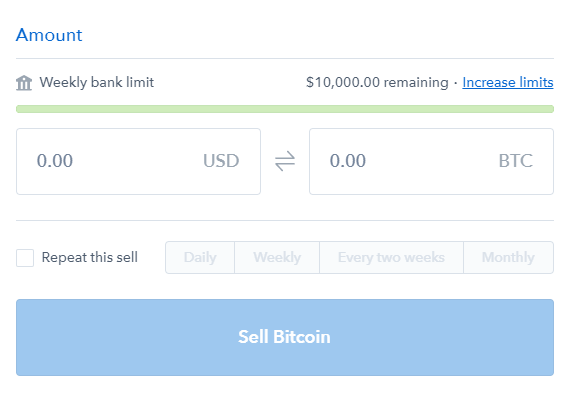Click the 0.00 placeholder in BTC box
The height and width of the screenshot is (396, 569).
(x=348, y=161)
